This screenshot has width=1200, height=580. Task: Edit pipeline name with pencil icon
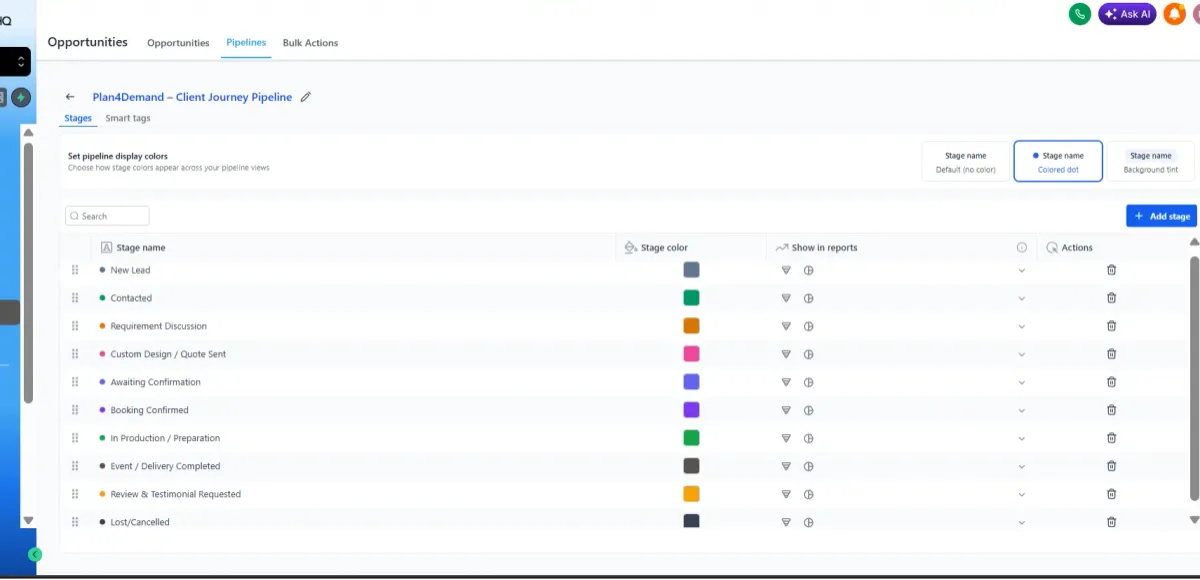(306, 97)
